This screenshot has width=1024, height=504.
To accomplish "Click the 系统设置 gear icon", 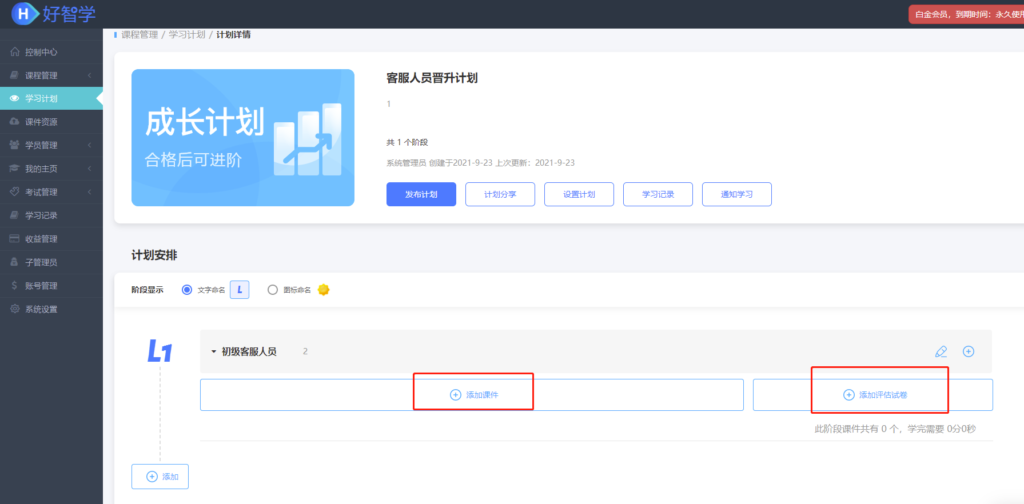I will click(14, 309).
